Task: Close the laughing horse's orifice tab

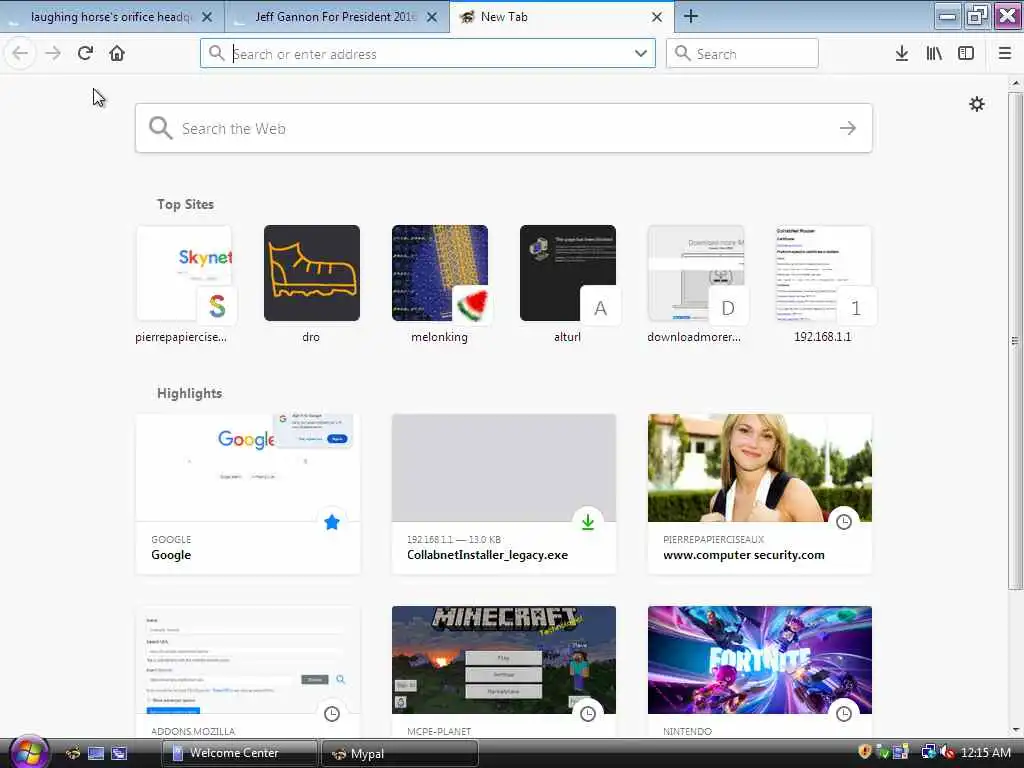Action: click(x=207, y=17)
